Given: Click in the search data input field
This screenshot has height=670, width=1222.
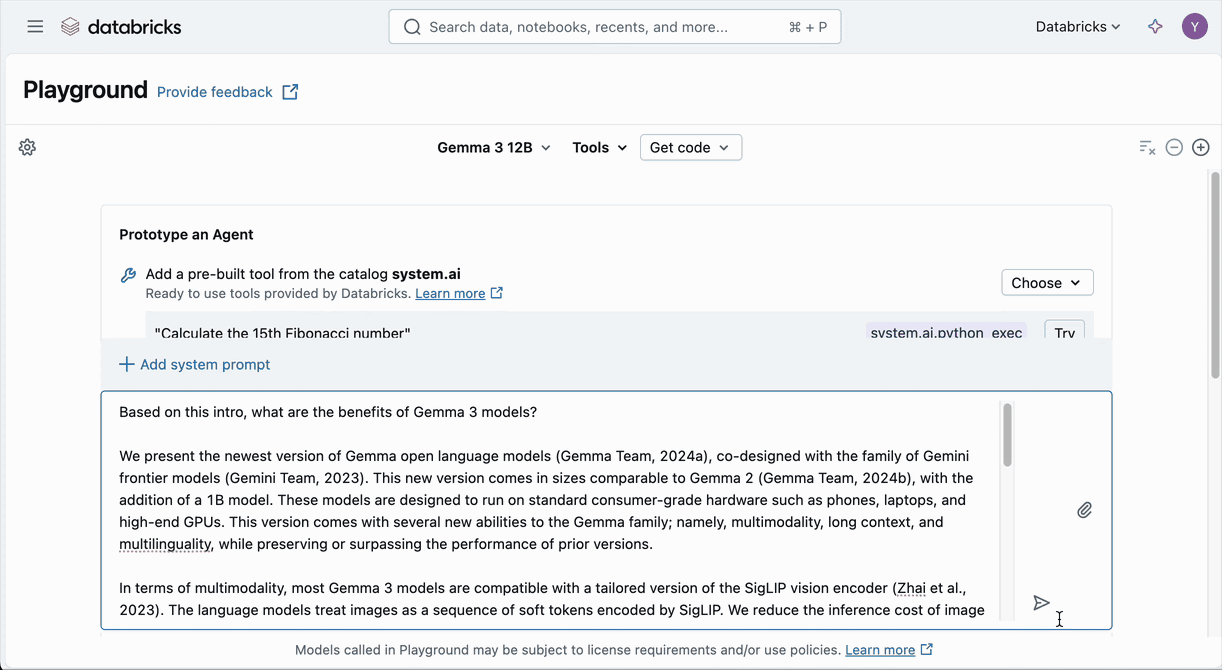Looking at the screenshot, I should pyautogui.click(x=600, y=27).
